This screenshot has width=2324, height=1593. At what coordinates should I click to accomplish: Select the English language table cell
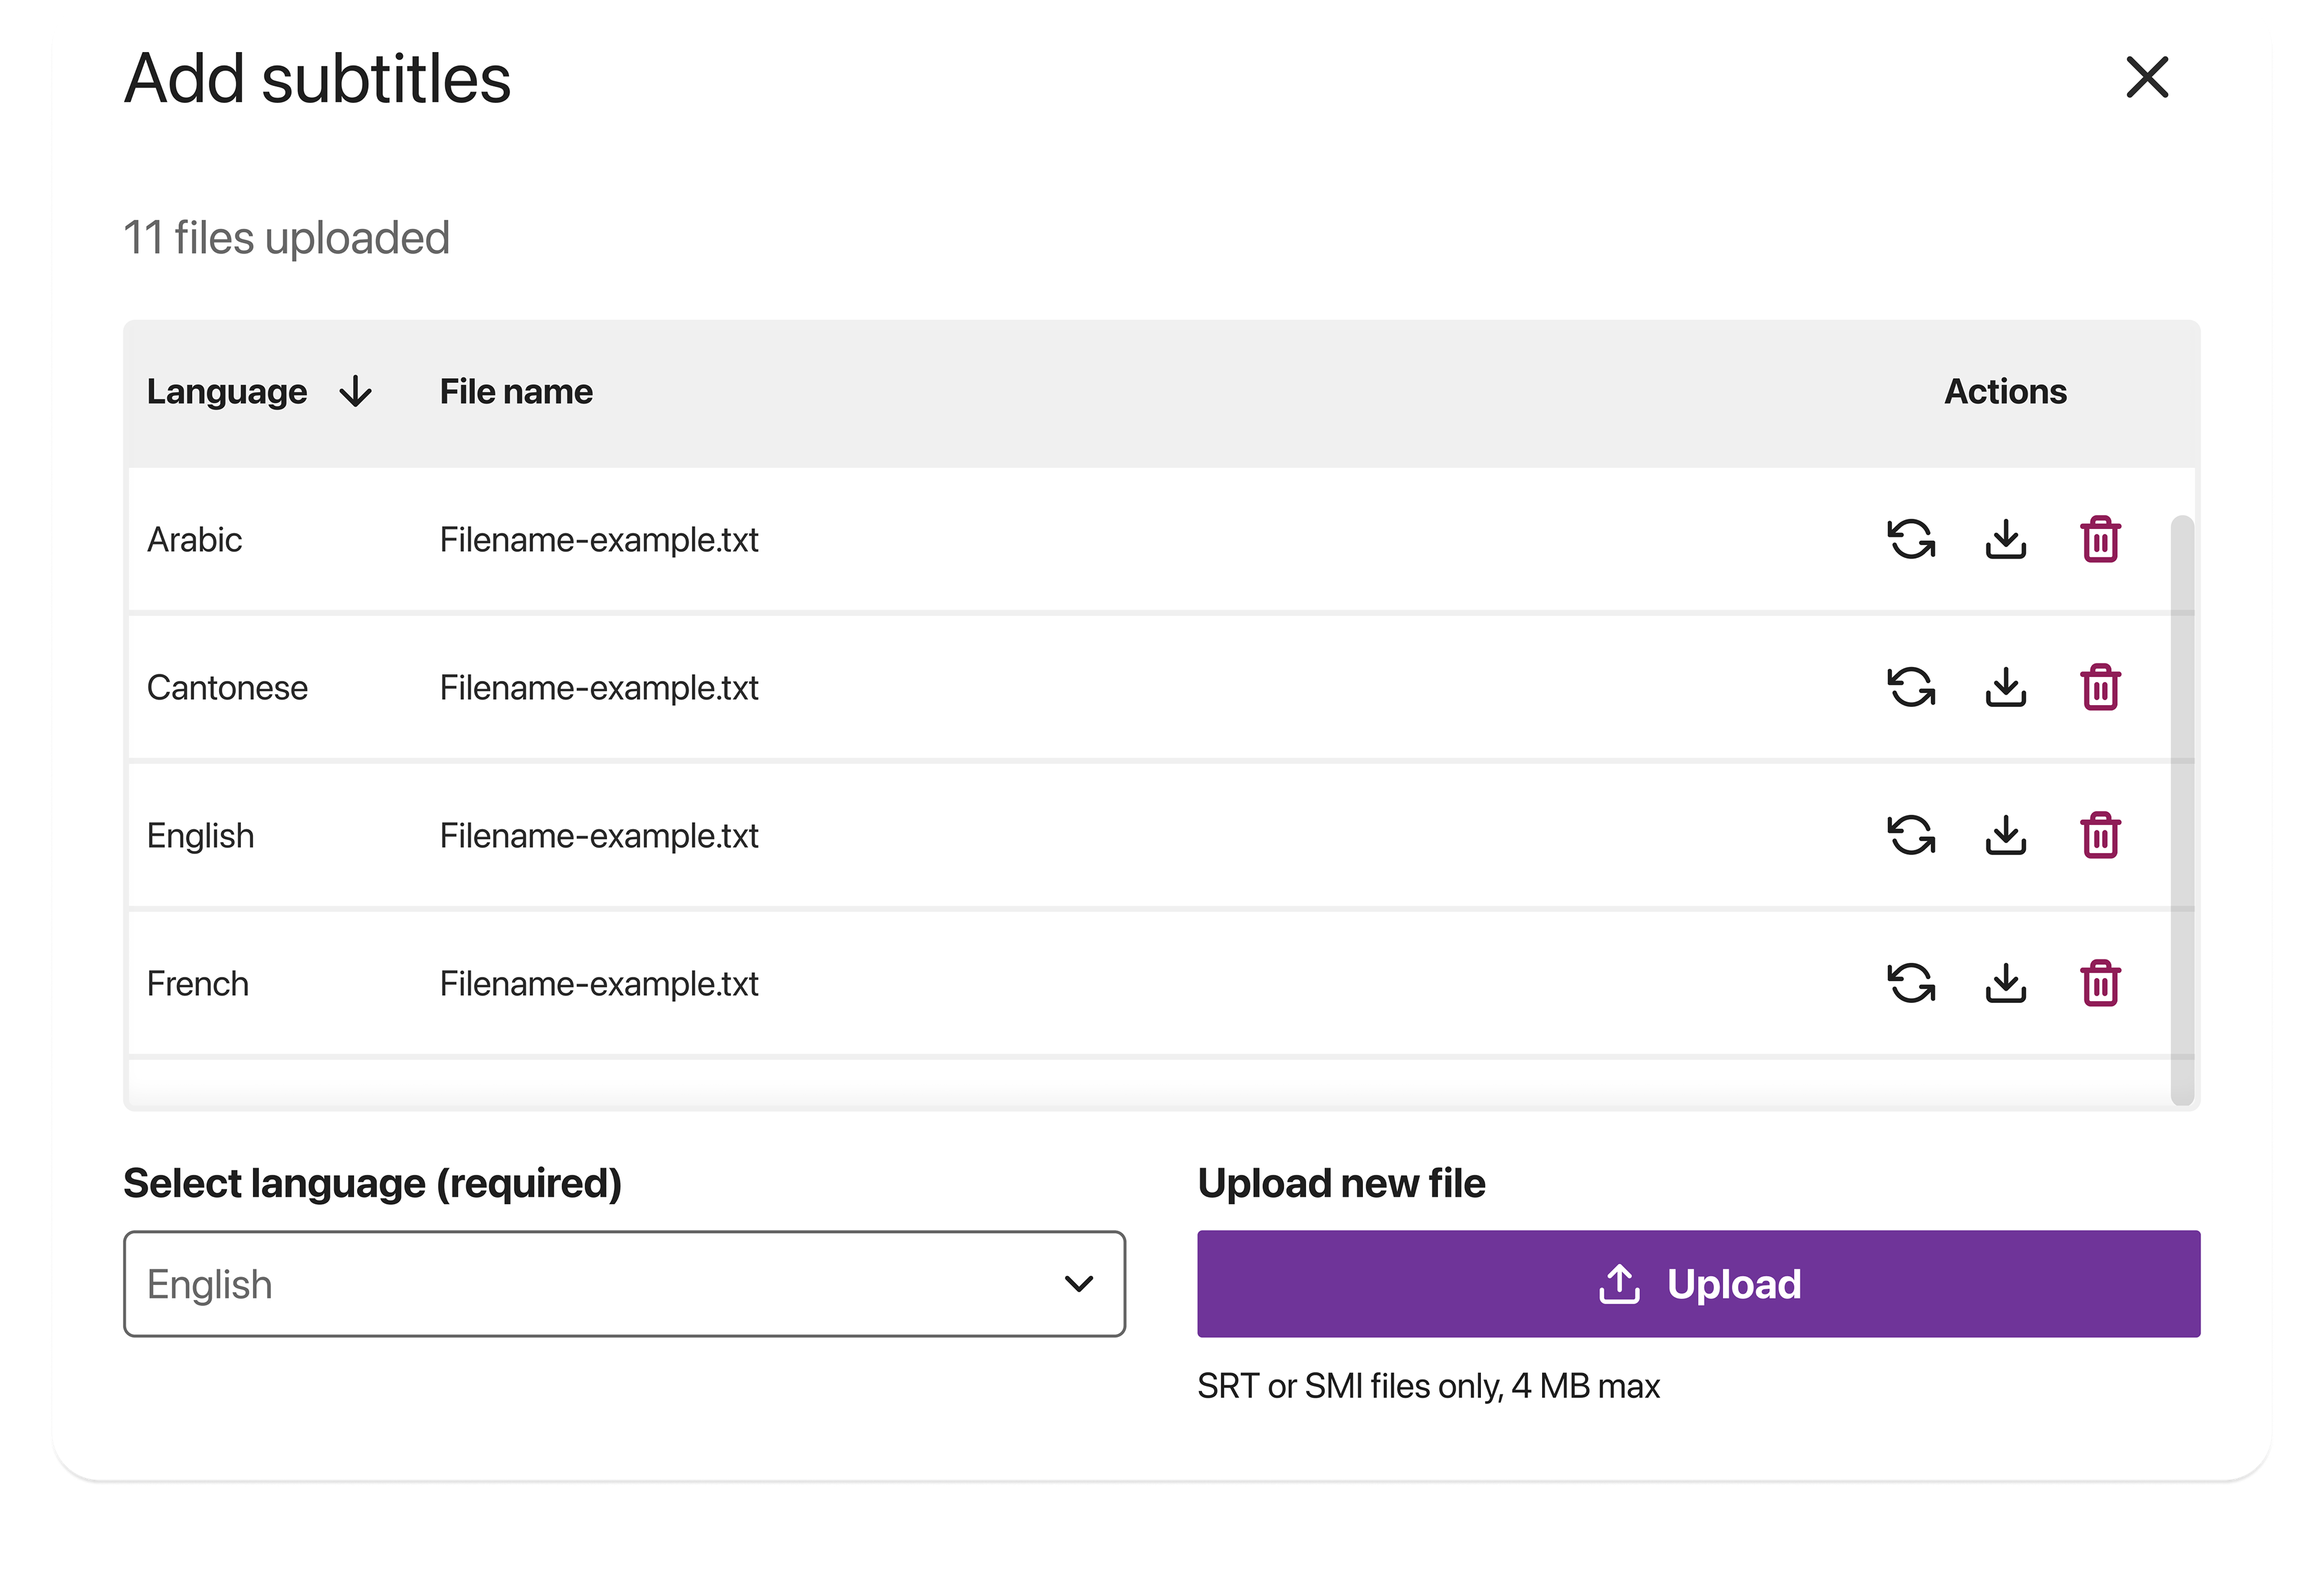click(201, 836)
